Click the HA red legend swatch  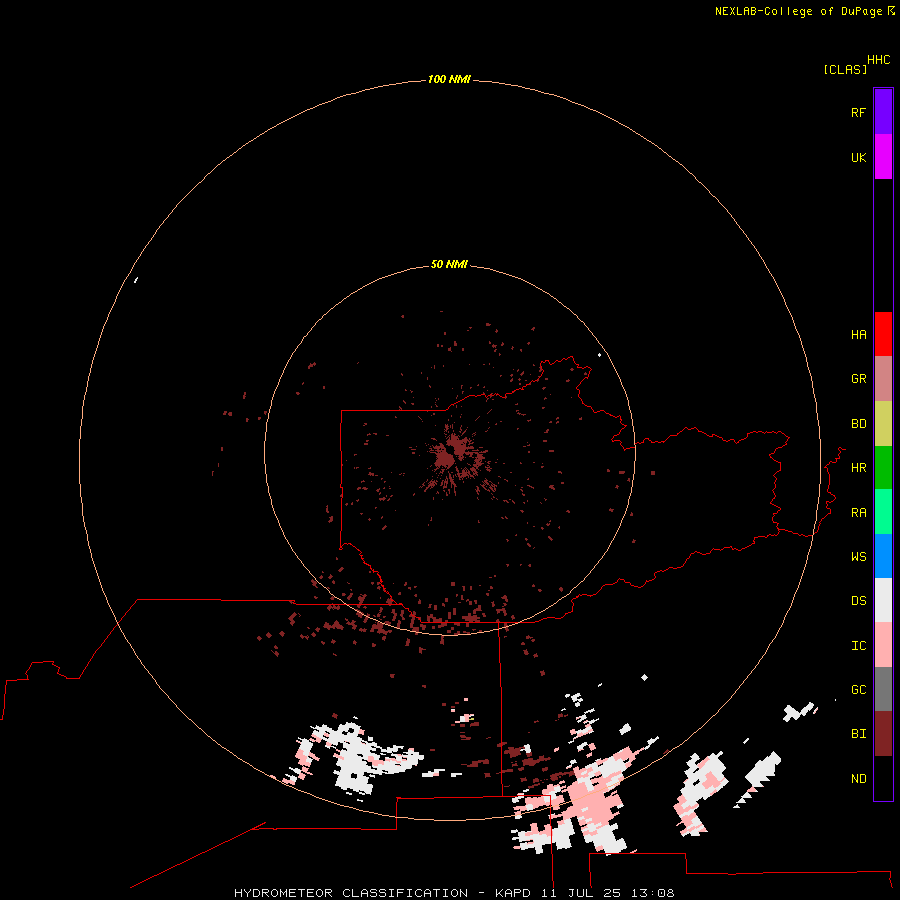[x=883, y=334]
